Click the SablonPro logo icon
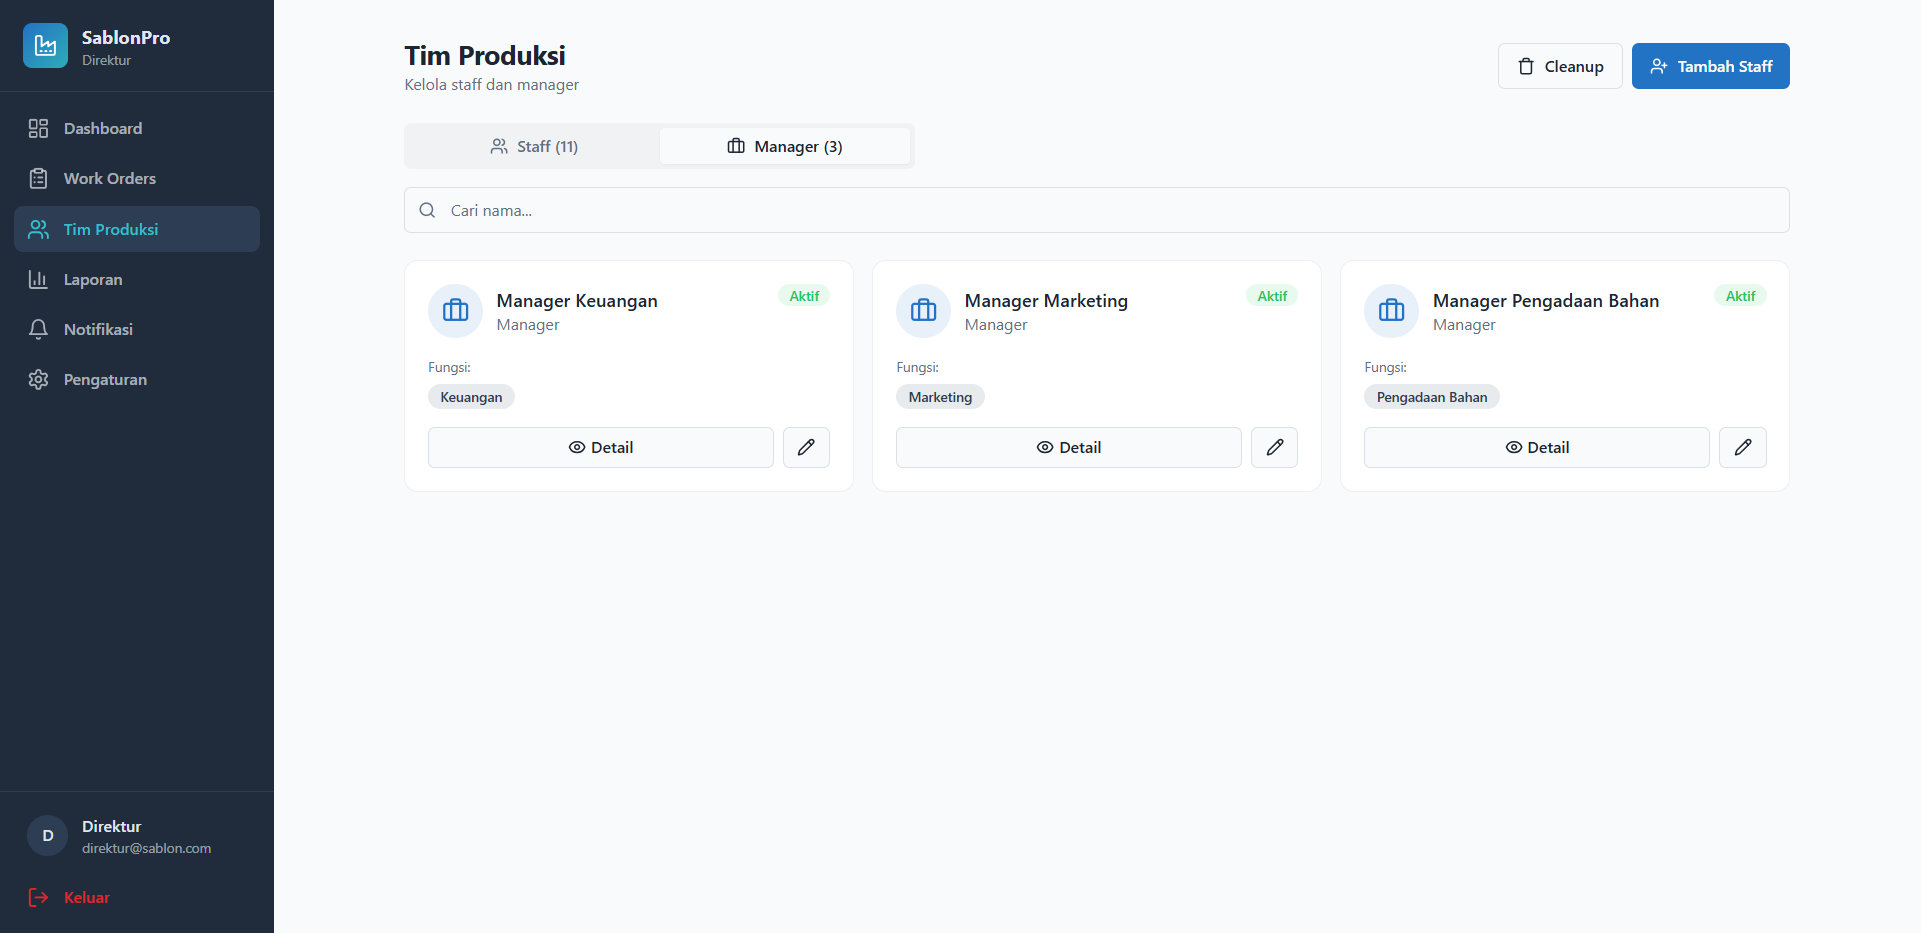Viewport: 1921px width, 933px height. click(45, 46)
